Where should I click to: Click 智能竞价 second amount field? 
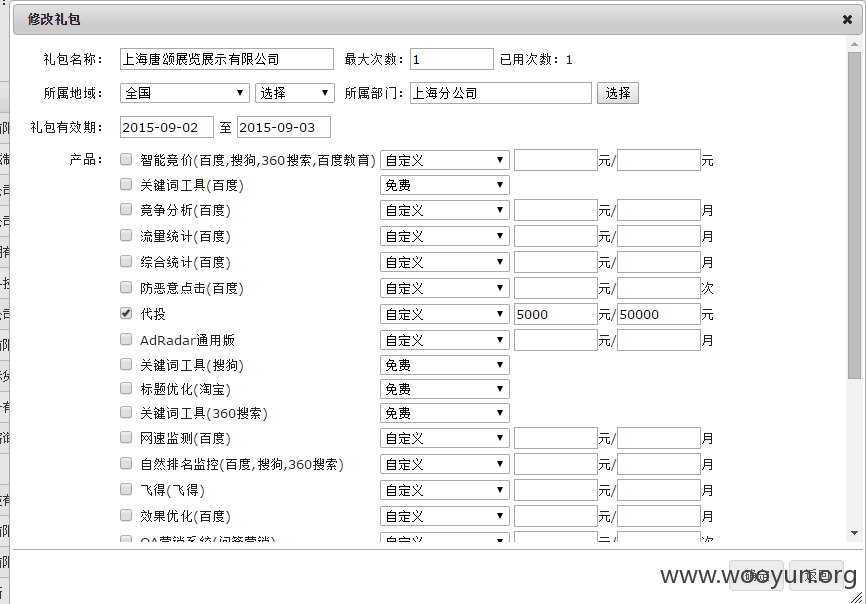[x=658, y=160]
